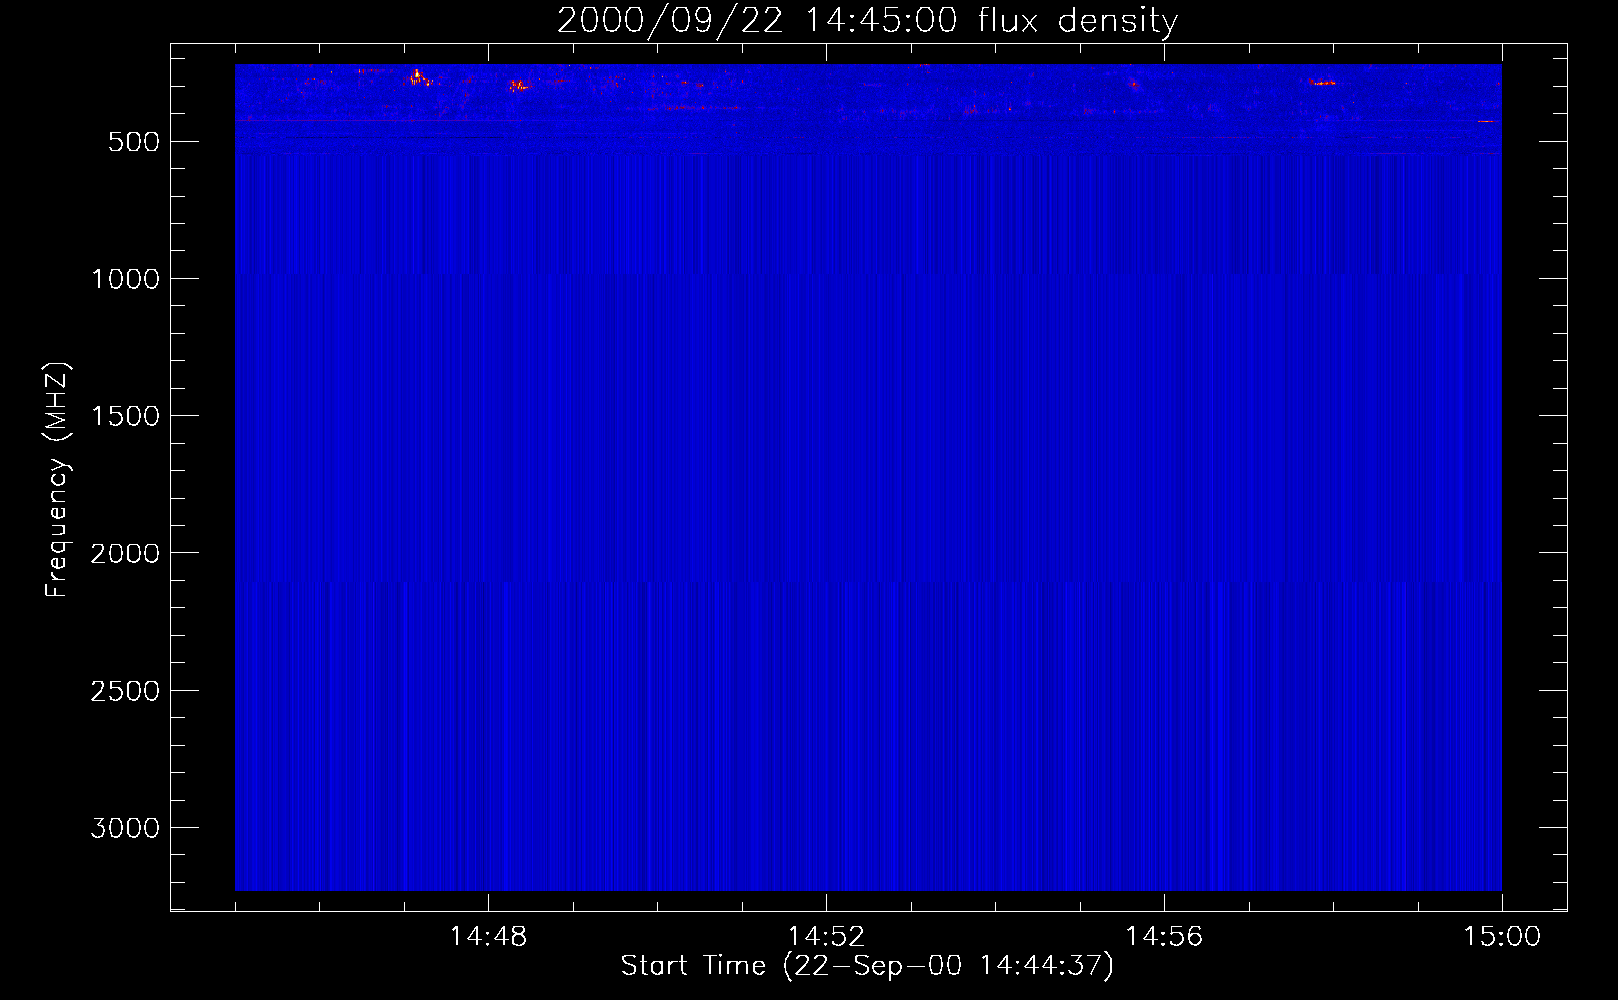Click the plot title '2000/09/22 14:45:00 flux density'
This screenshot has width=1618, height=1000.
(867, 20)
